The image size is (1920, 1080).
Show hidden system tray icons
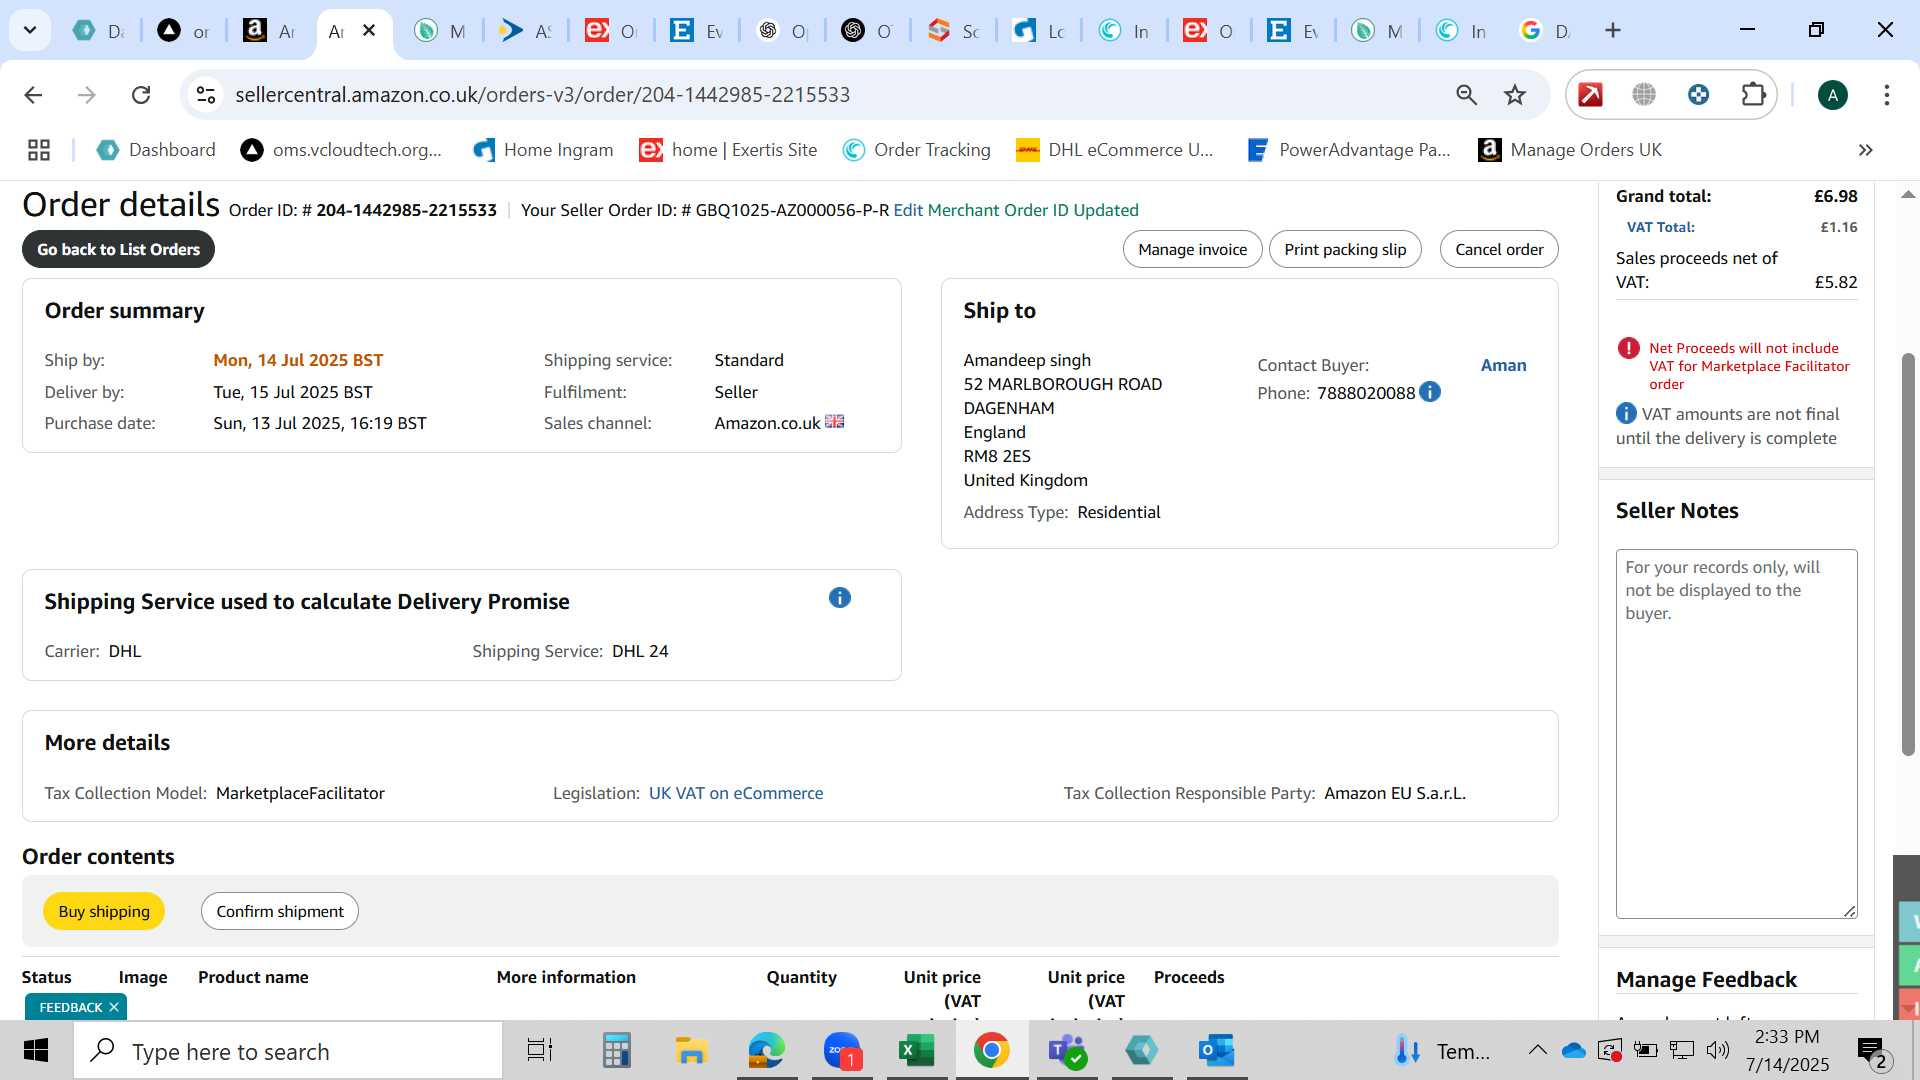pos(1537,1050)
